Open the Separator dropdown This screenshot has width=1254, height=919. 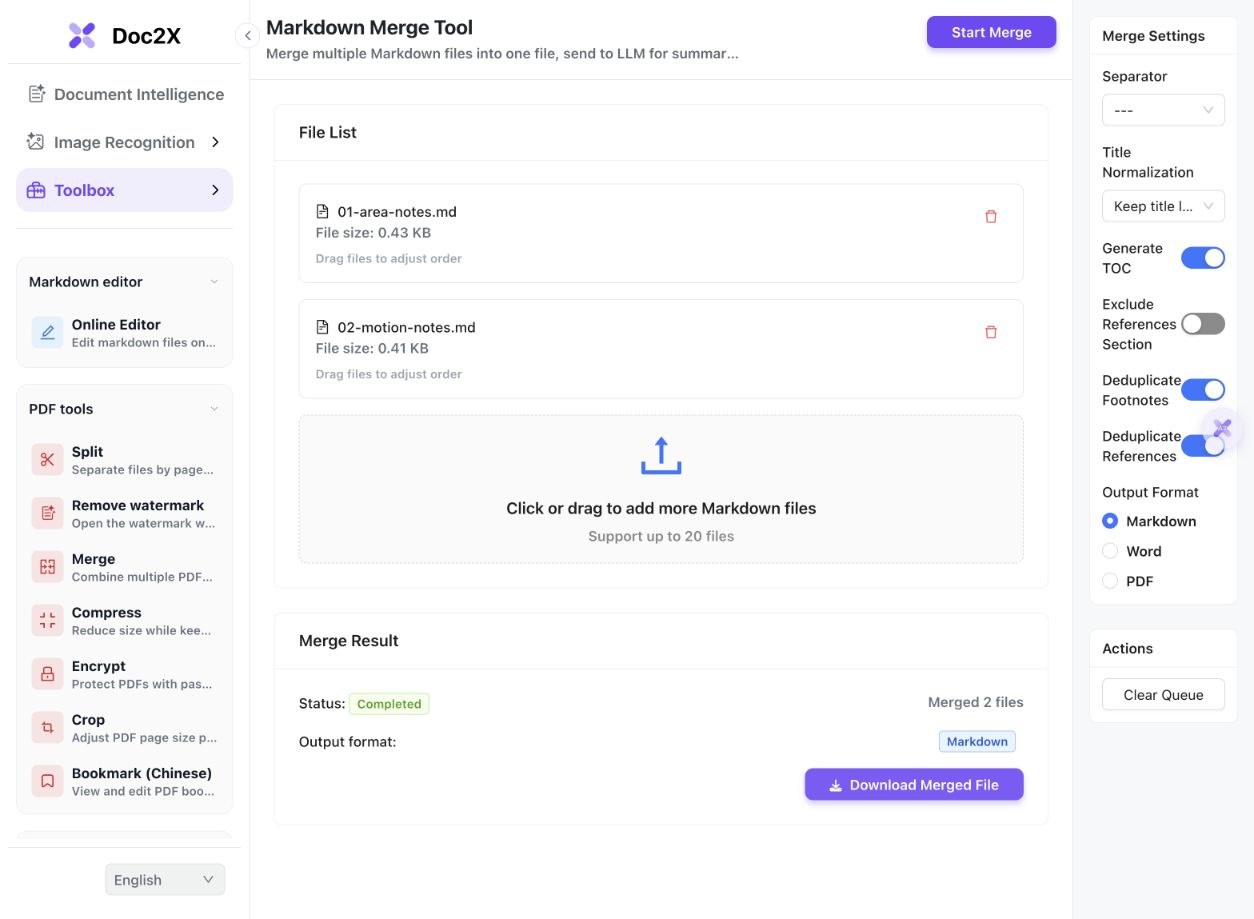[x=1163, y=110]
